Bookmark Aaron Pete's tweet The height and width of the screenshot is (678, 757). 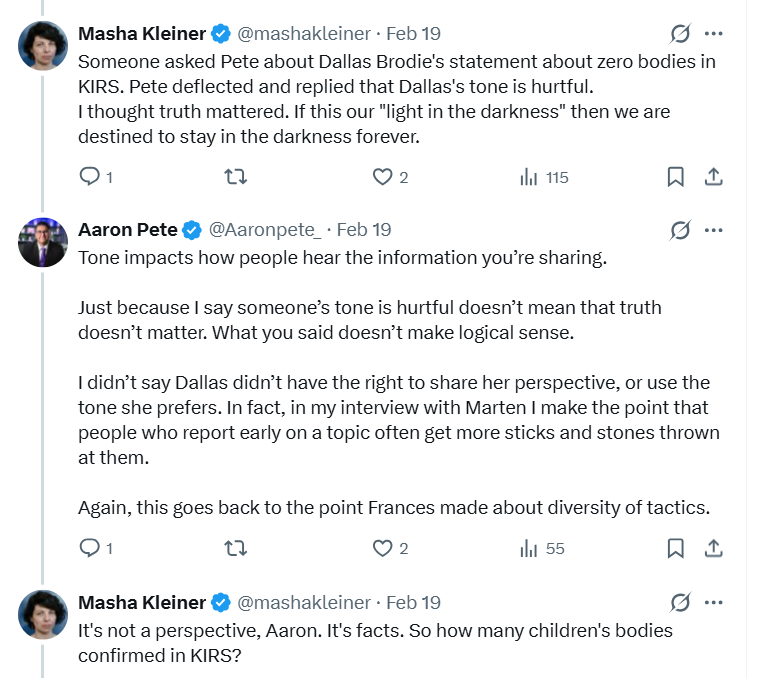675,548
